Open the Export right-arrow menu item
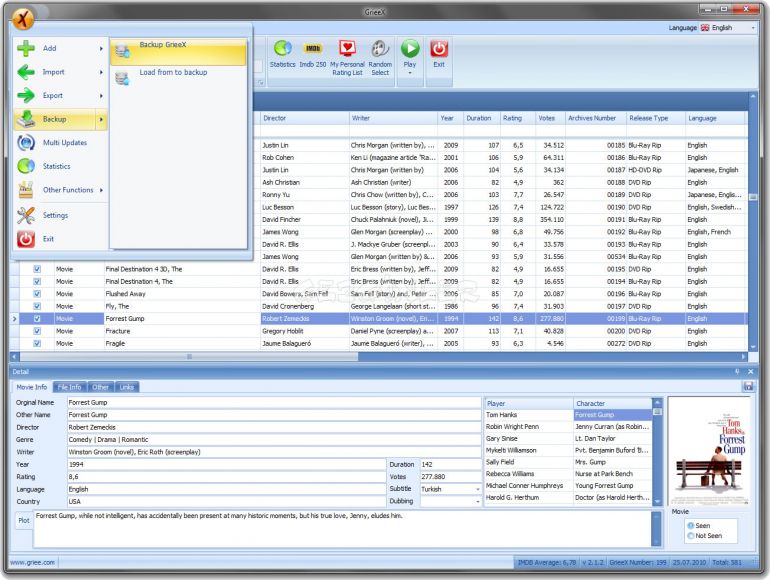770x580 pixels. 60,95
